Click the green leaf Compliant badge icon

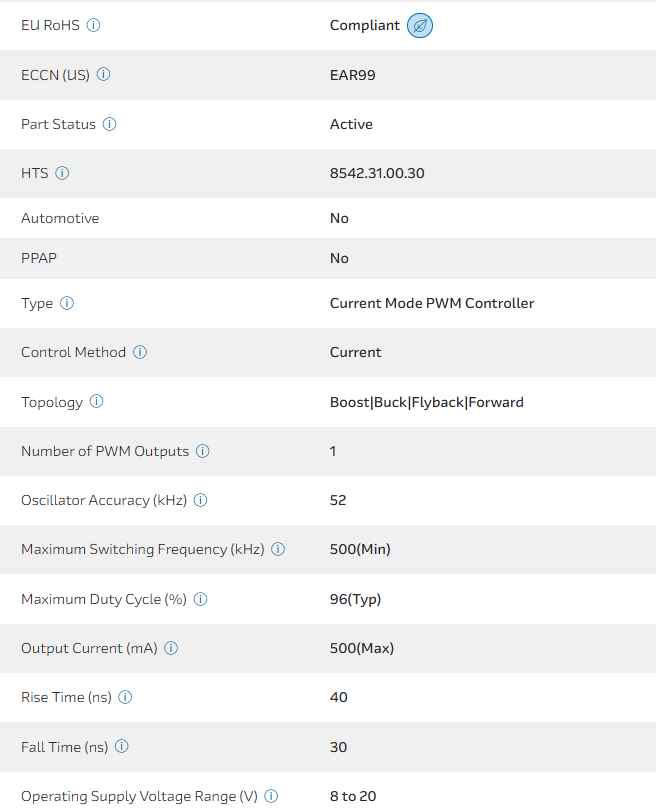(x=420, y=26)
